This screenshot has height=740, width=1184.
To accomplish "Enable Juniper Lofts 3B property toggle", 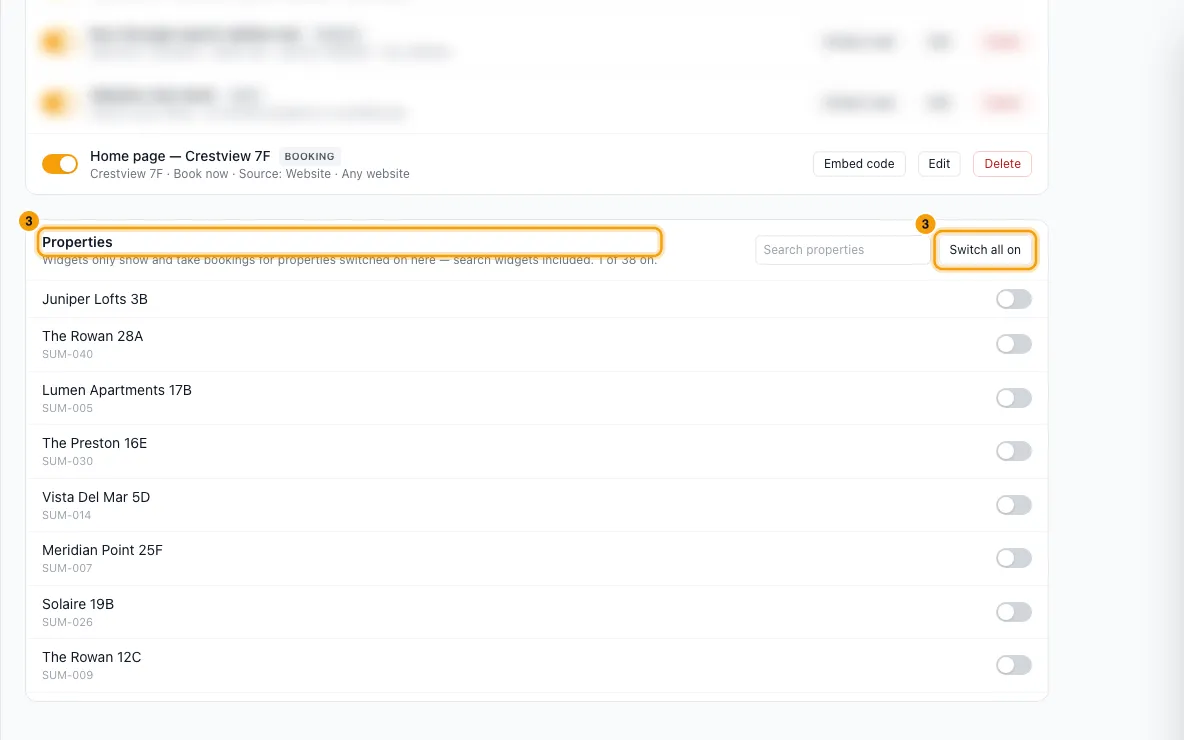I will 1013,299.
